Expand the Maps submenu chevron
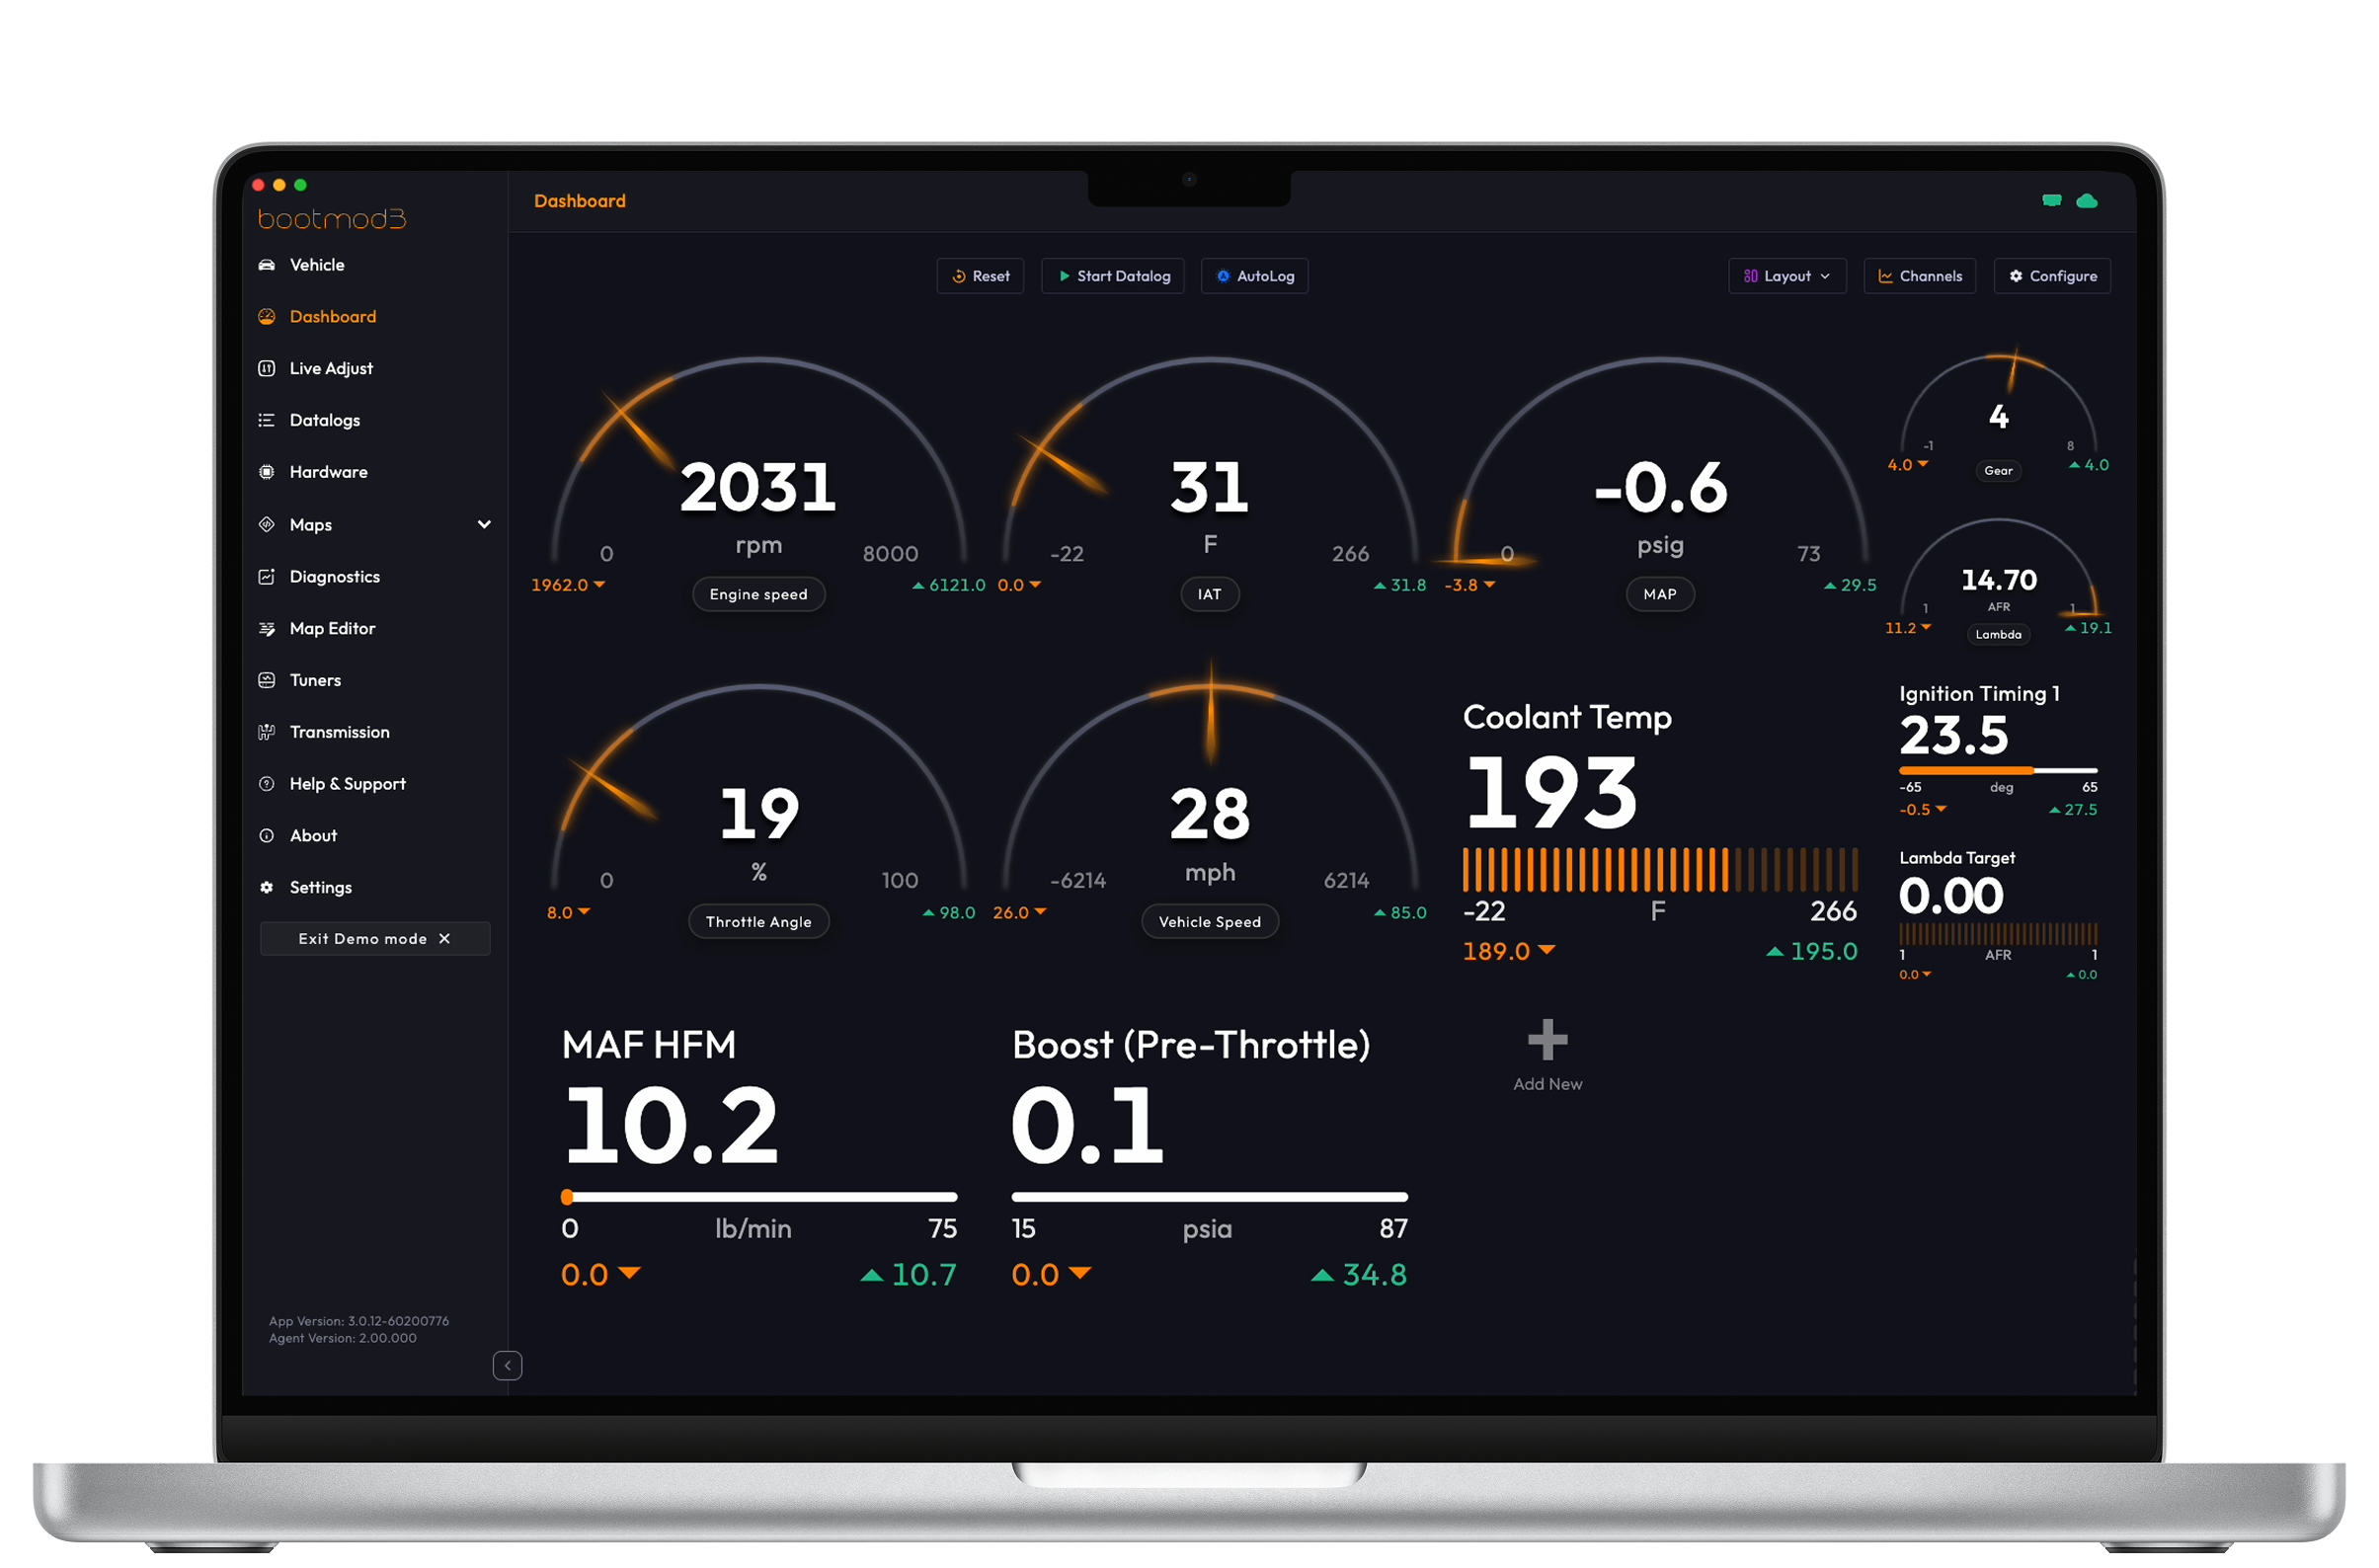The image size is (2379, 1568). click(x=485, y=525)
